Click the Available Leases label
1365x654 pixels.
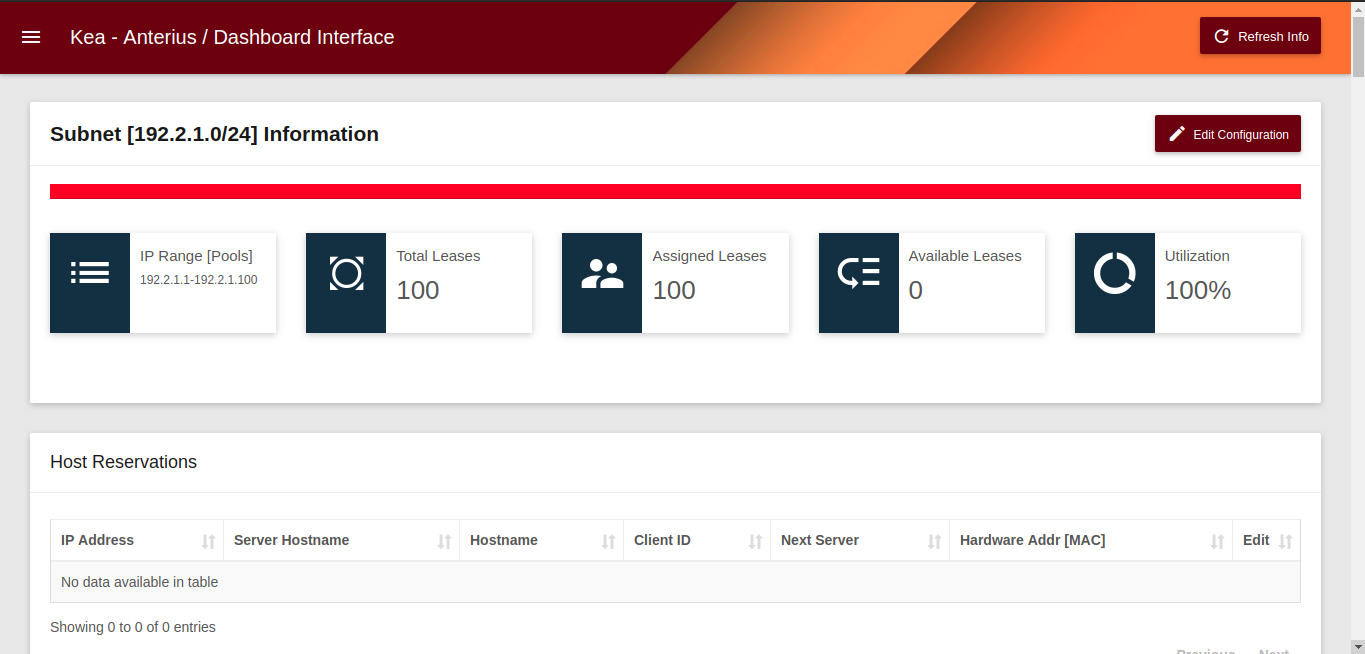(965, 256)
